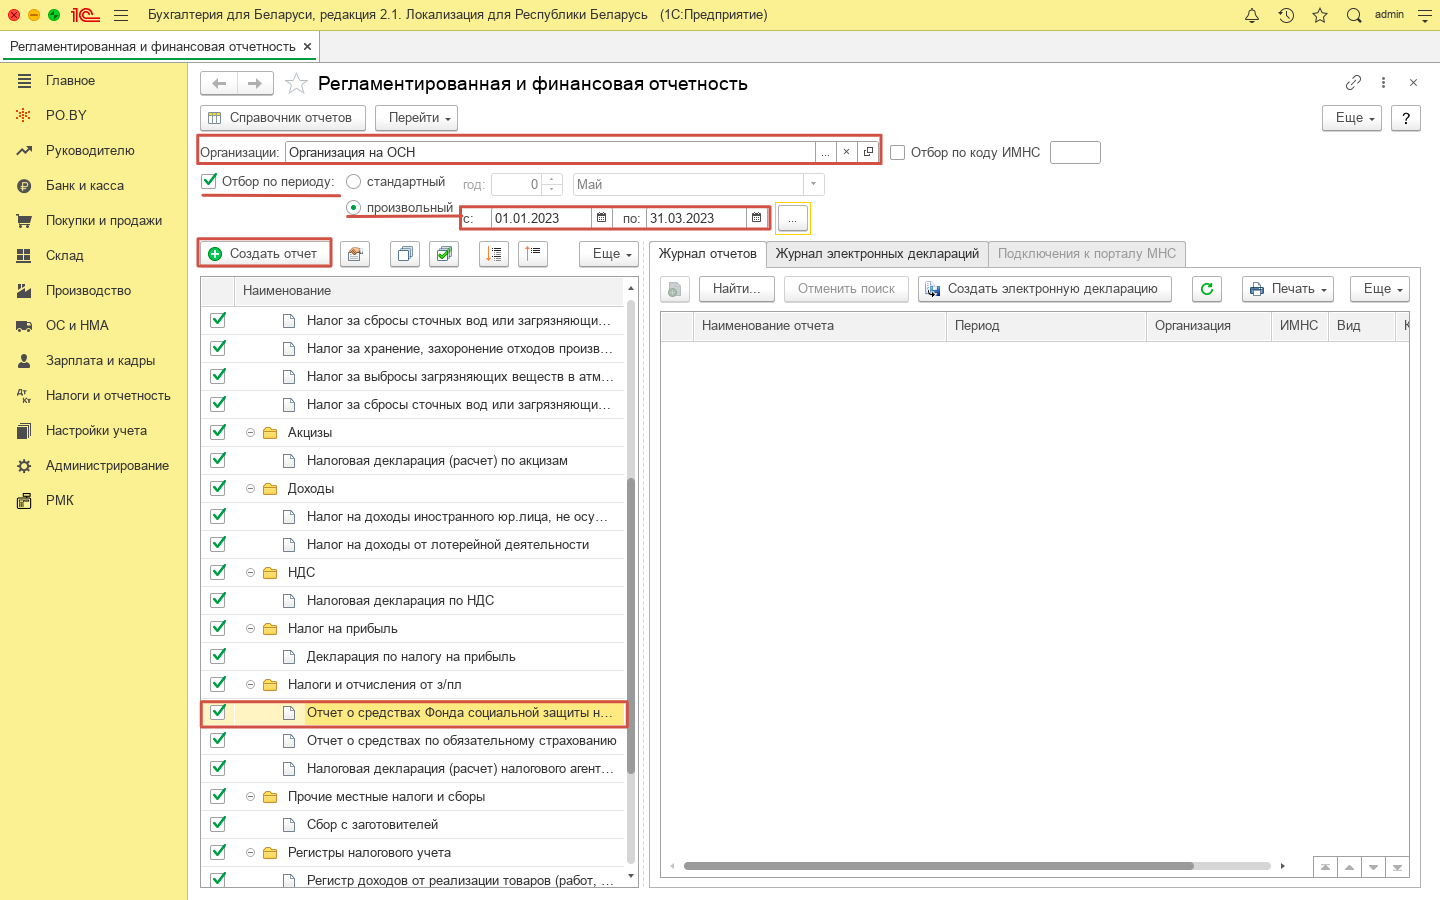
Task: Open notifications bell icon
Action: click(x=1252, y=15)
